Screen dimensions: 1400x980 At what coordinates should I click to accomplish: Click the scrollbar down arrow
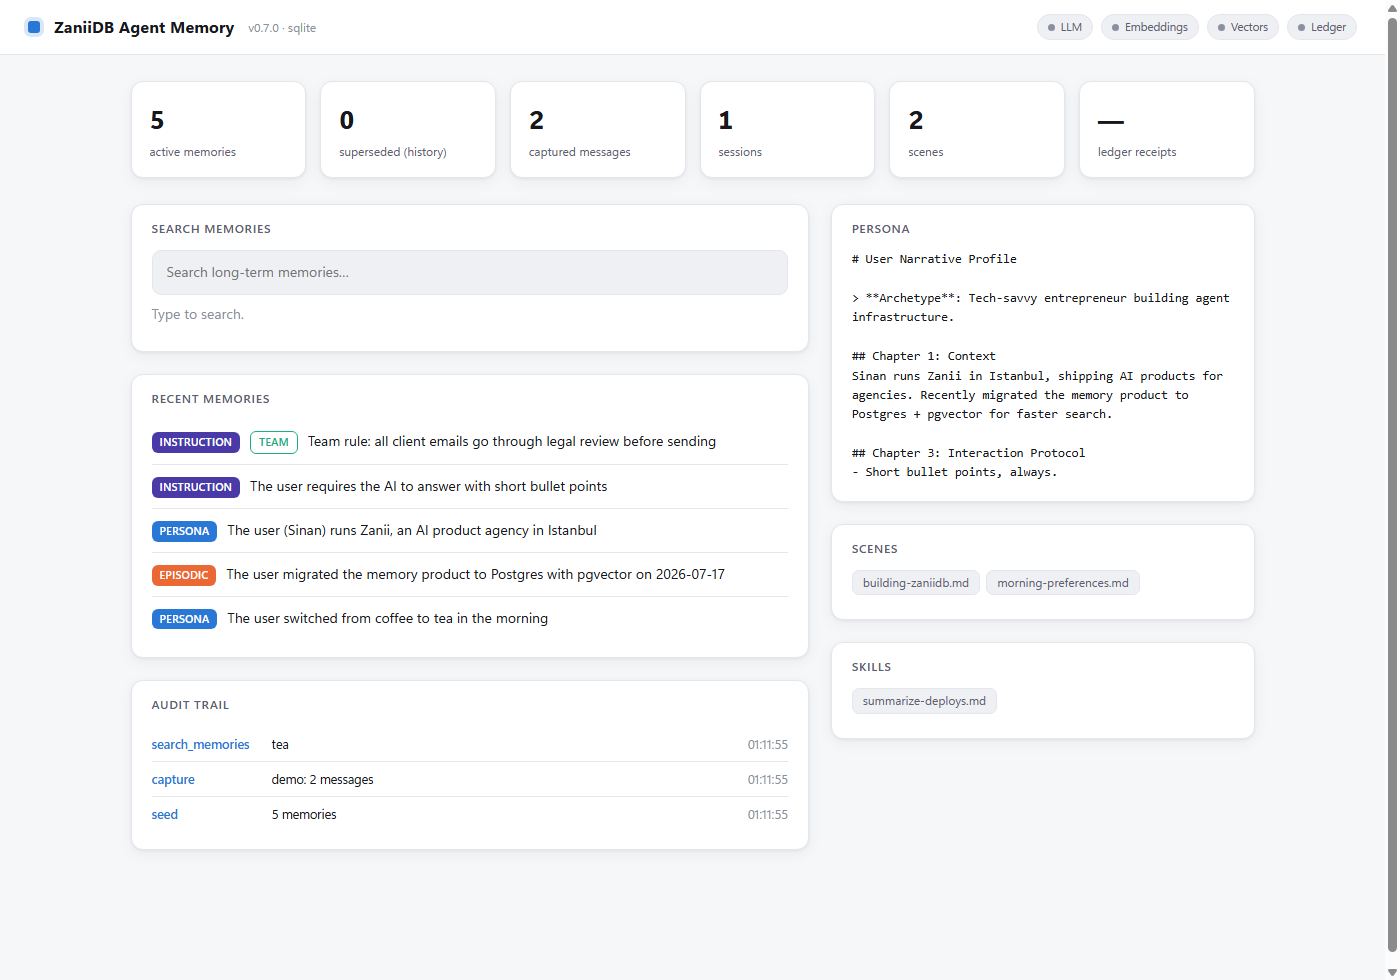tap(1392, 972)
